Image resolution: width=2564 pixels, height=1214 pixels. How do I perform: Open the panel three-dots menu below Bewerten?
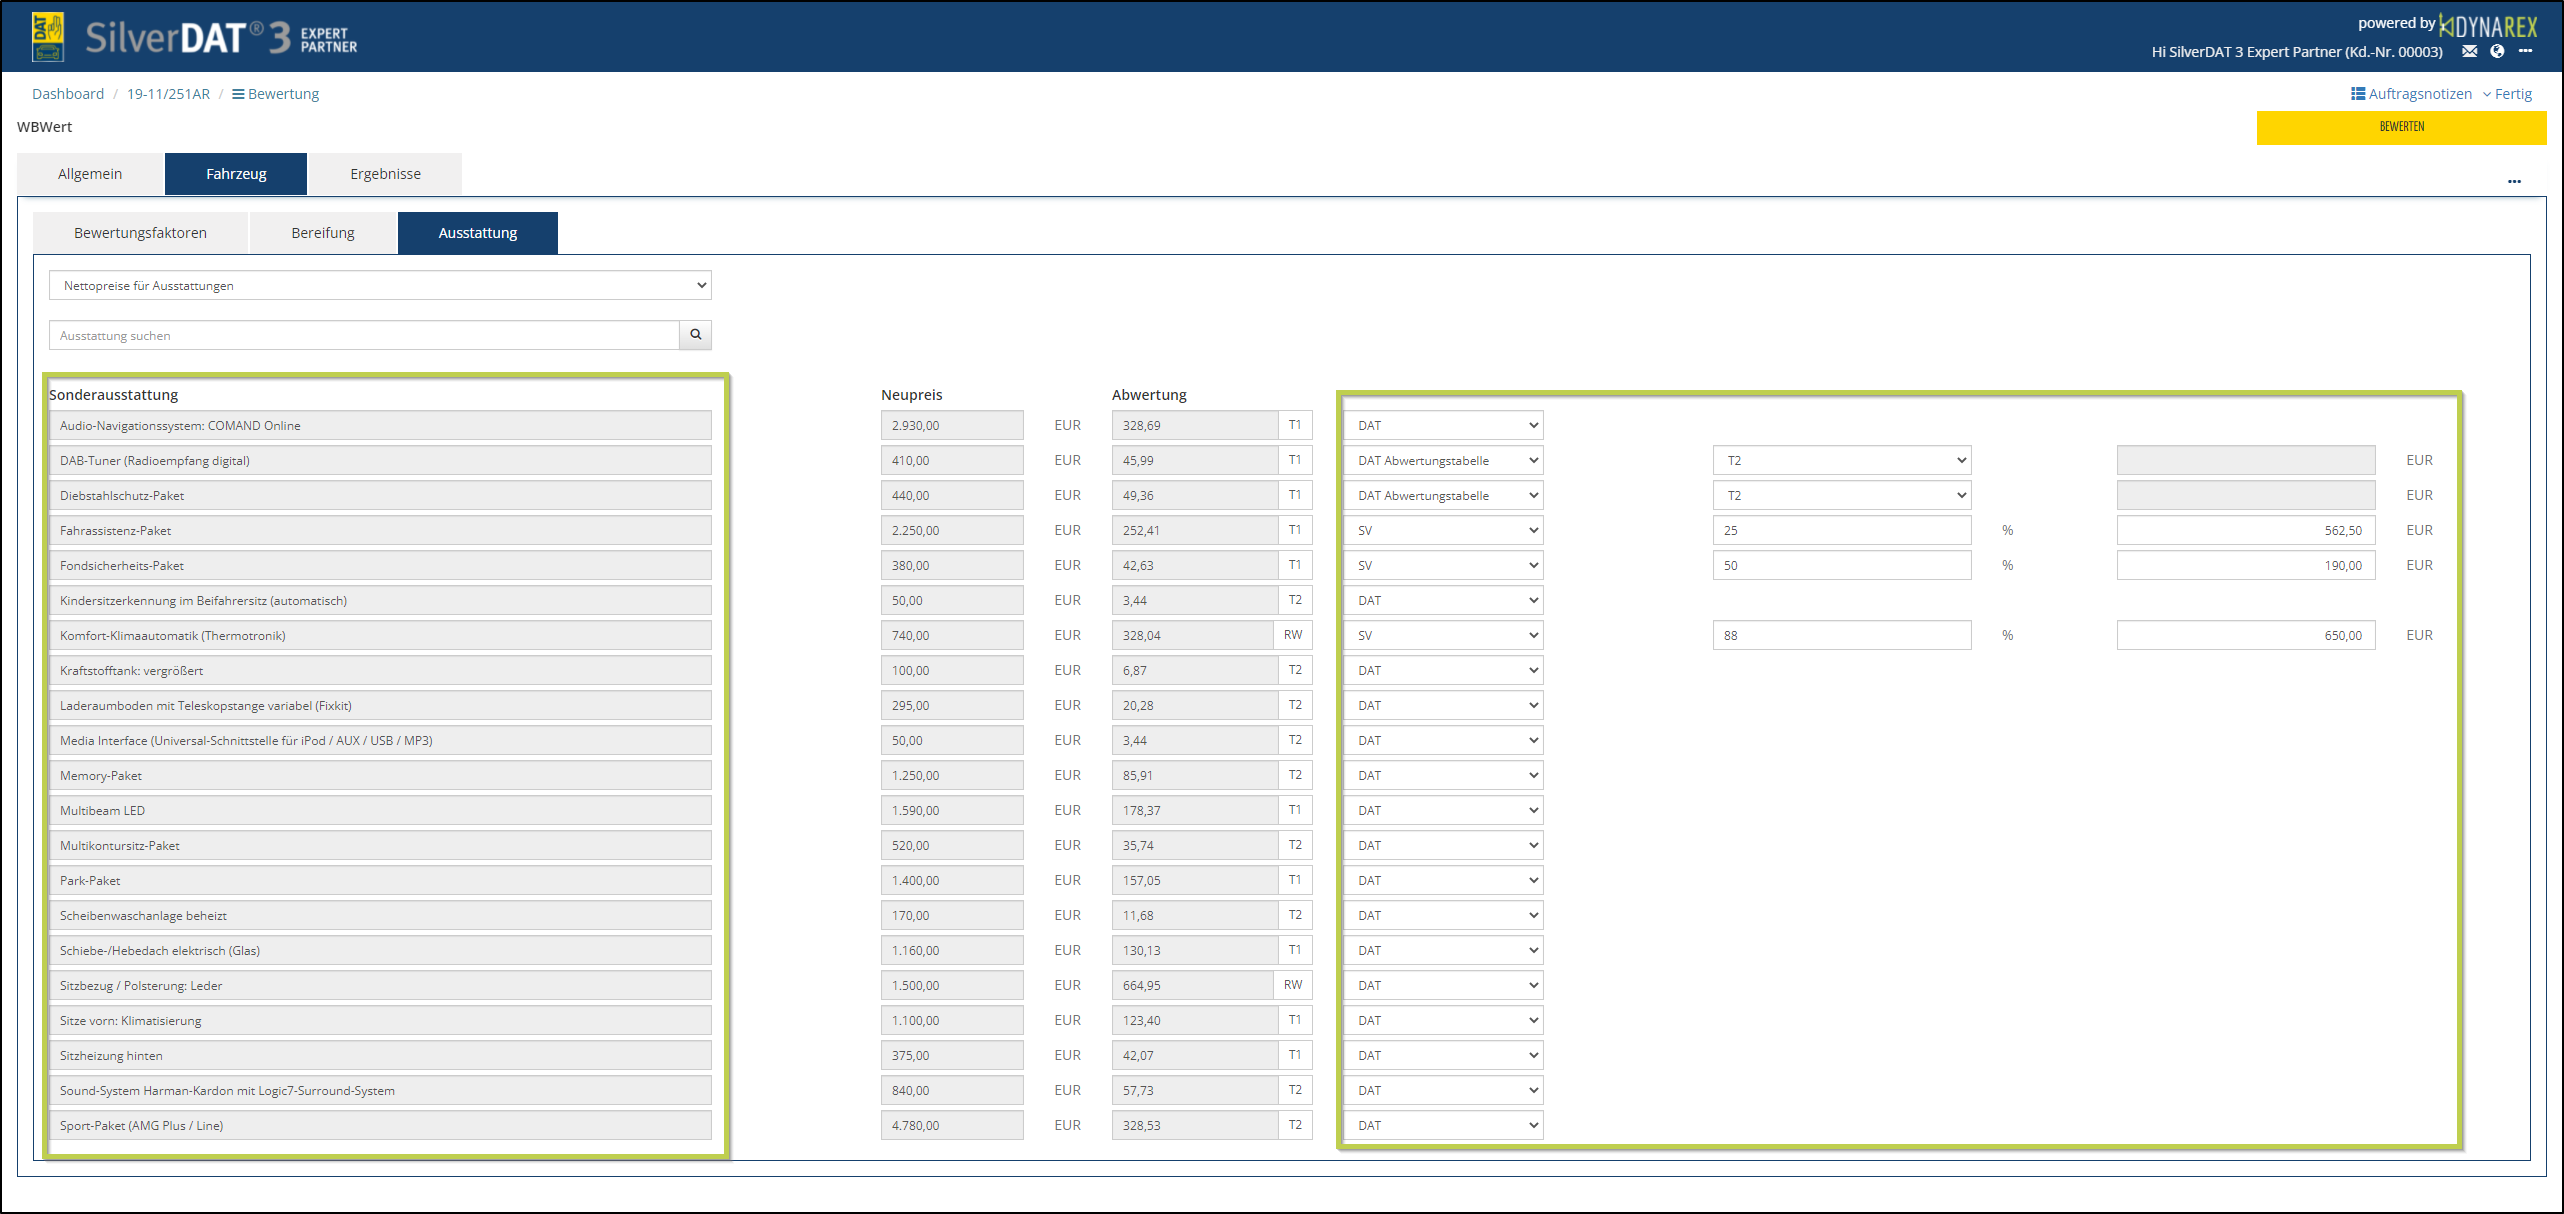click(2514, 182)
